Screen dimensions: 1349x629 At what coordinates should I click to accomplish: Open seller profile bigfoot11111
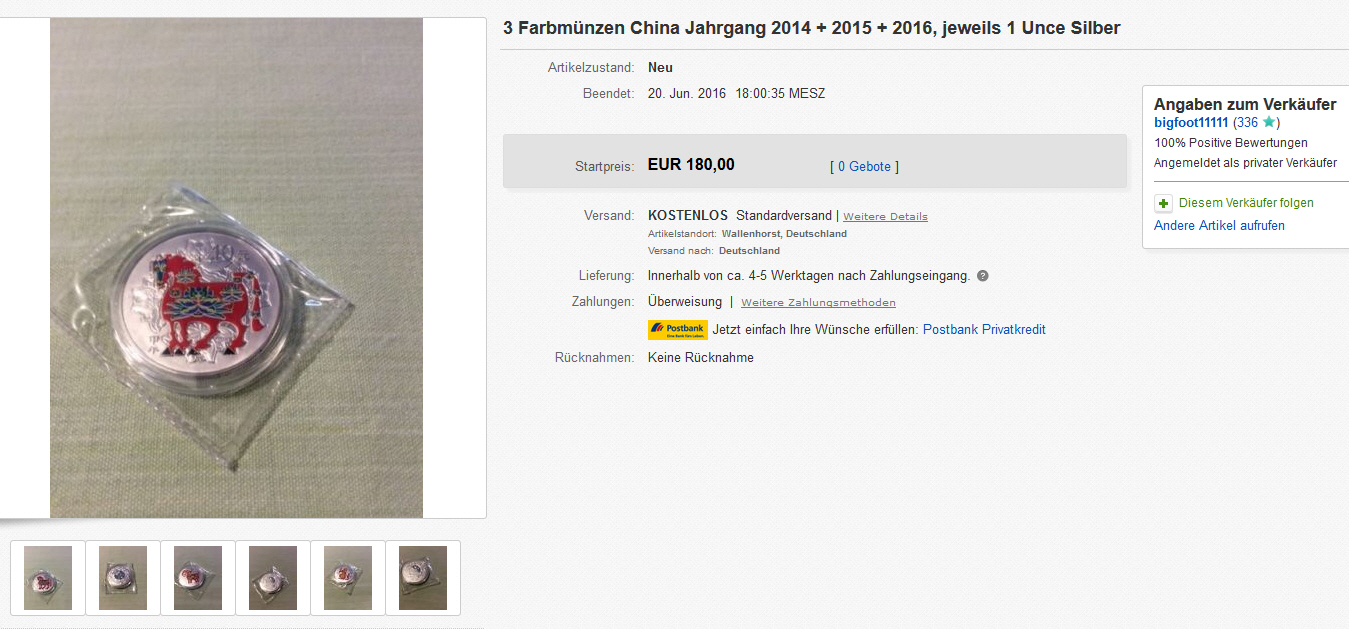click(1191, 123)
